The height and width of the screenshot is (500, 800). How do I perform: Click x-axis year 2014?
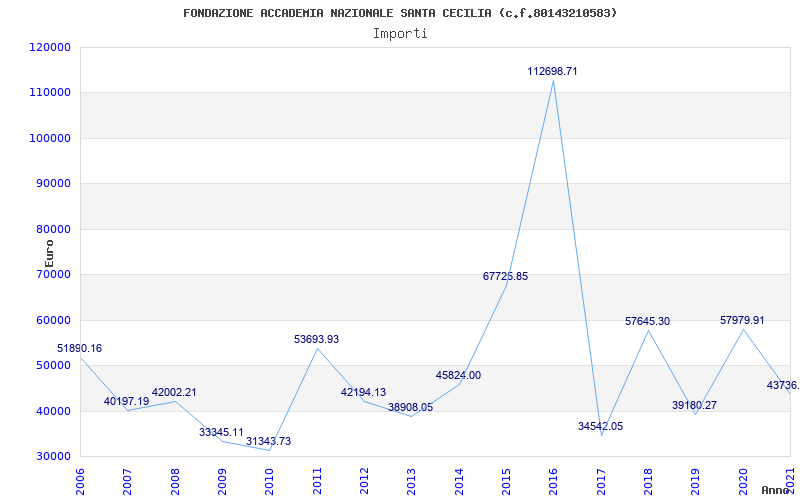point(459,482)
